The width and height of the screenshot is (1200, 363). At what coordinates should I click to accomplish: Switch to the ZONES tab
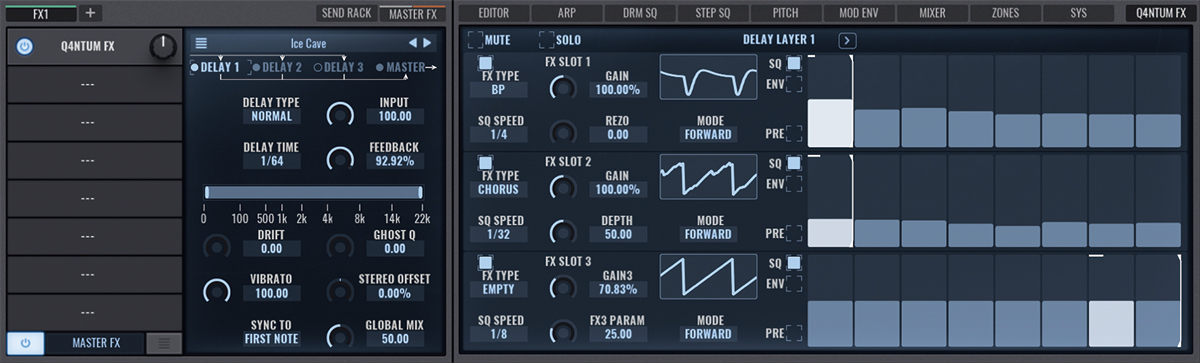point(1005,13)
